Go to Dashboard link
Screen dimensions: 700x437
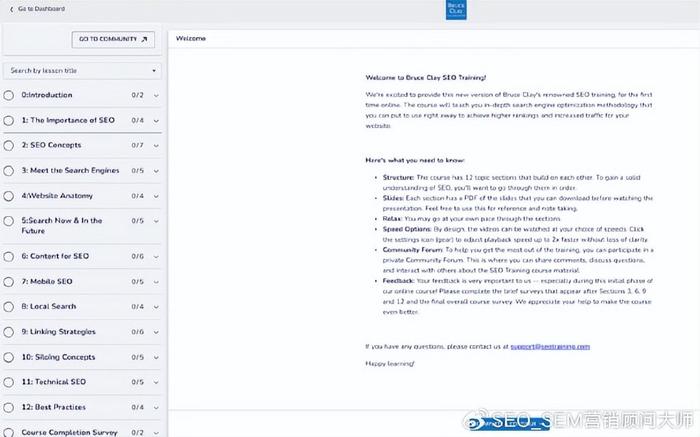pos(41,9)
